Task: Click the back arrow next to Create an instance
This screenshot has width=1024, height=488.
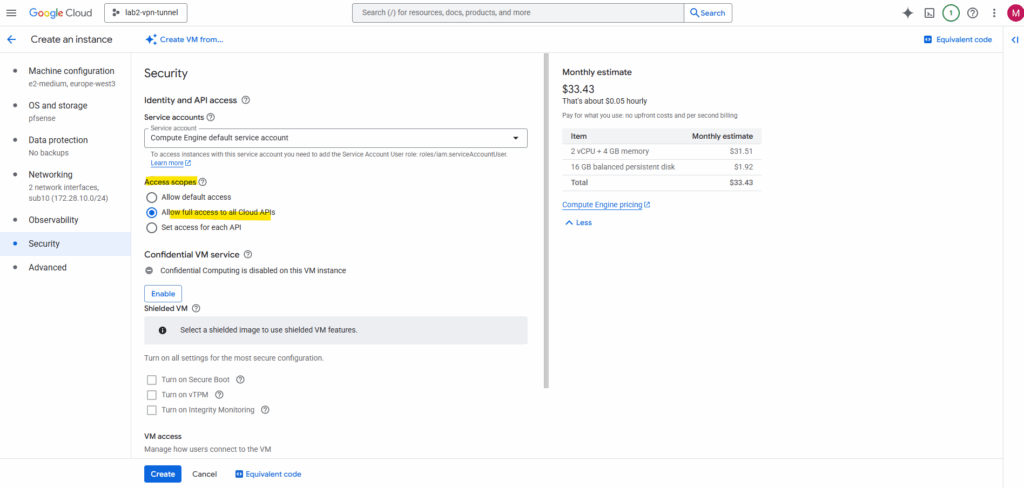Action: [x=11, y=39]
